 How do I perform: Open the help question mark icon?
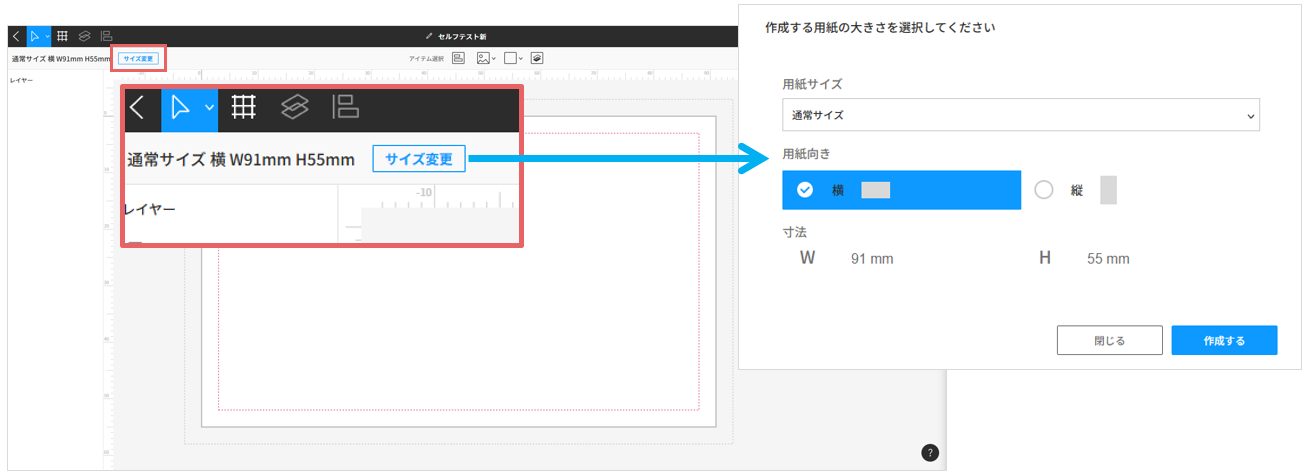click(930, 453)
